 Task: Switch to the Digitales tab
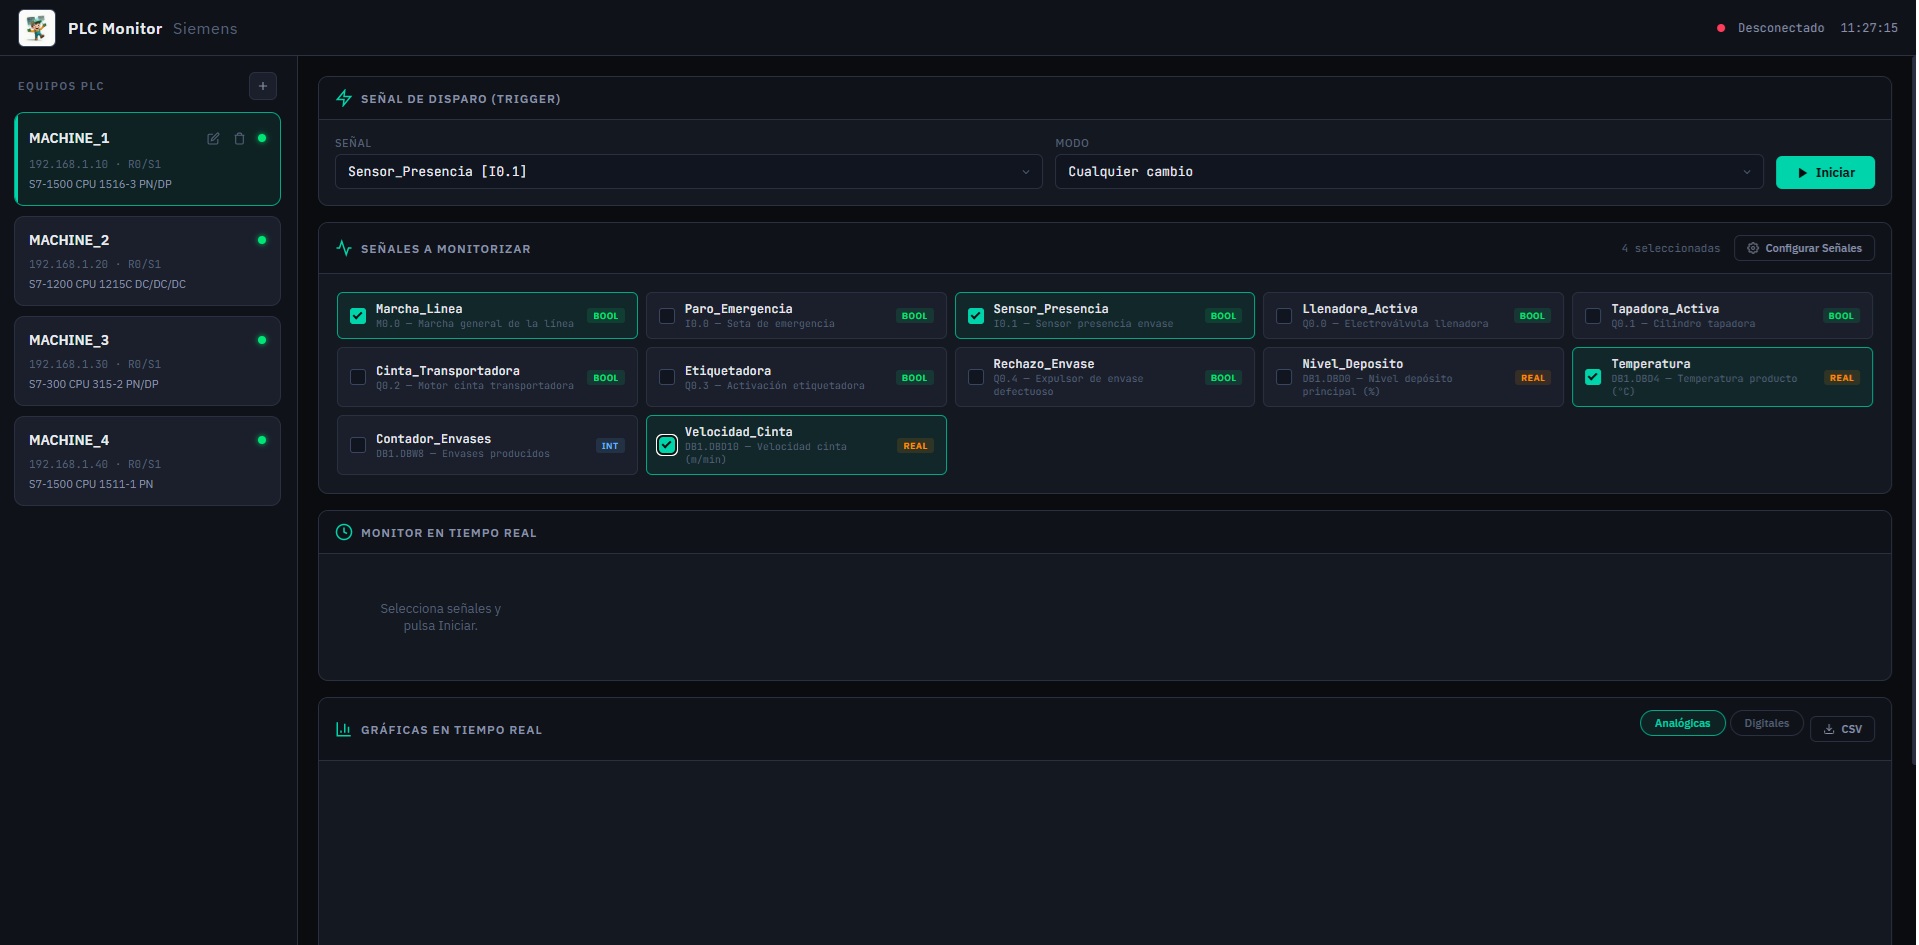1766,723
